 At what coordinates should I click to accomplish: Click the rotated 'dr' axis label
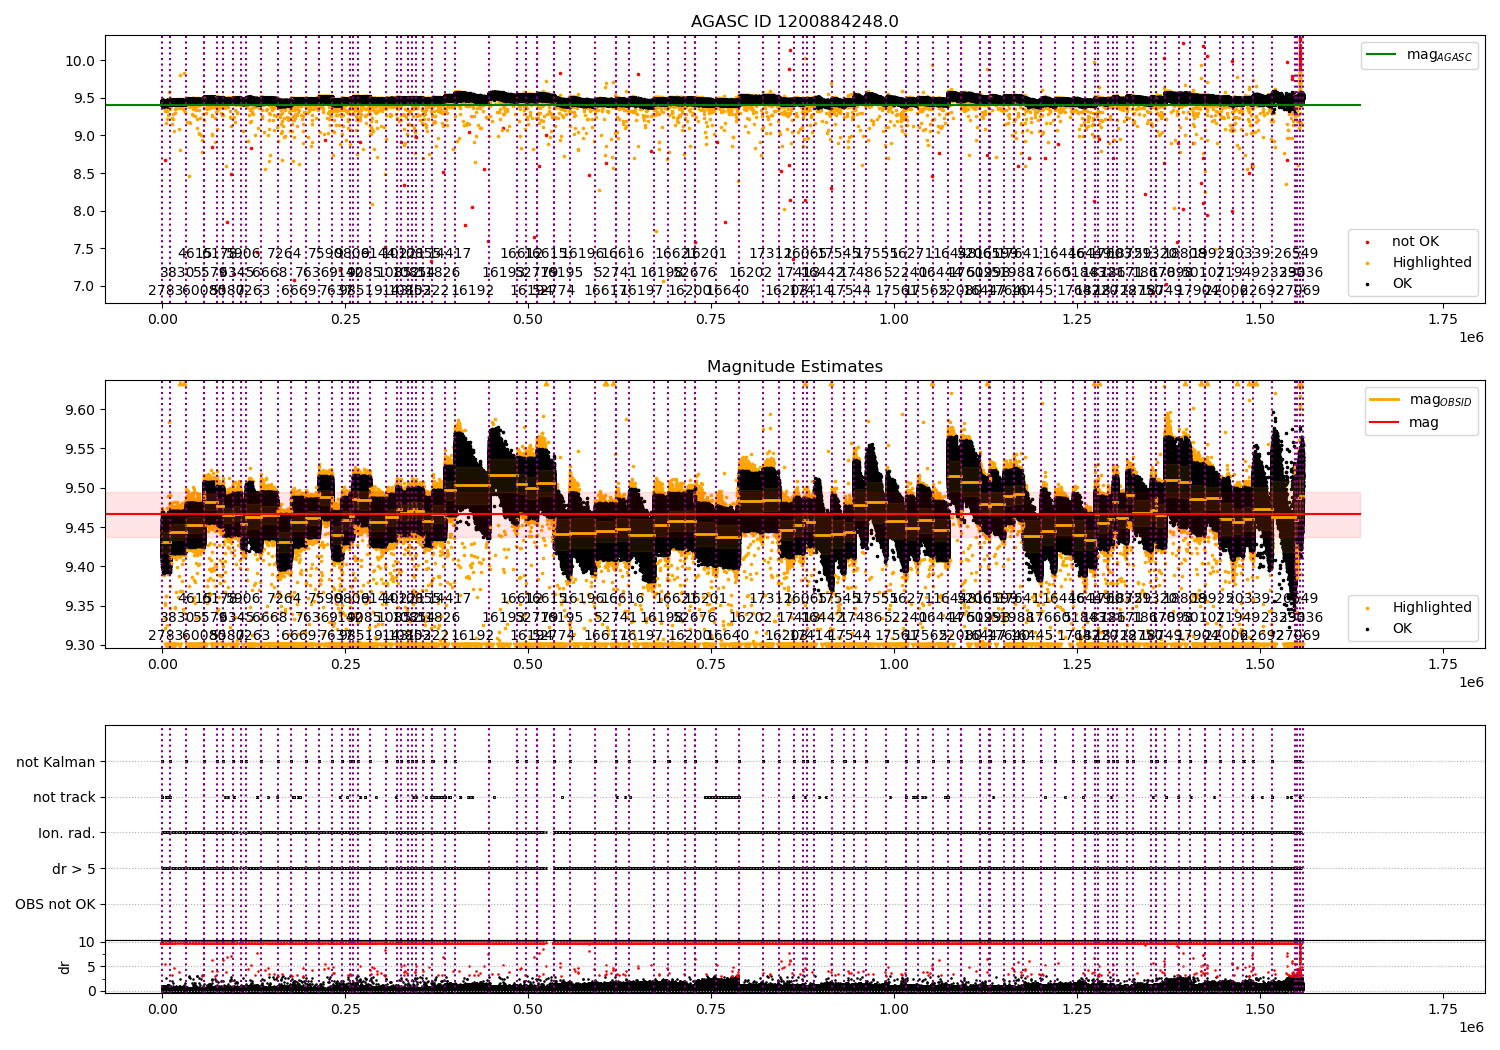[64, 967]
